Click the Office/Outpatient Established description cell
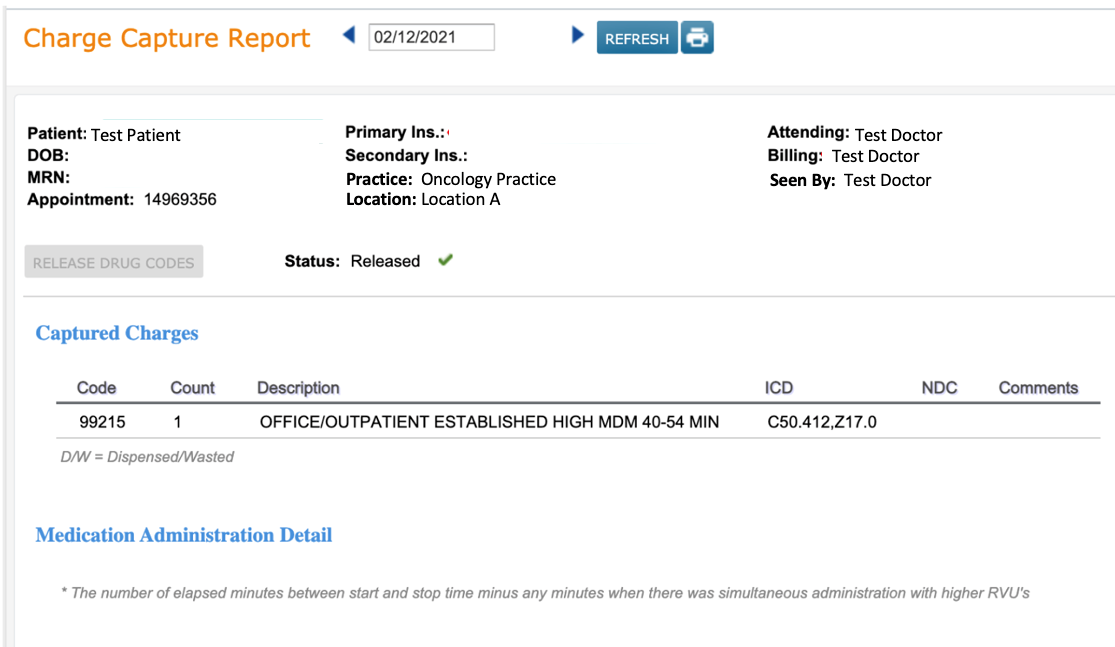 (489, 422)
